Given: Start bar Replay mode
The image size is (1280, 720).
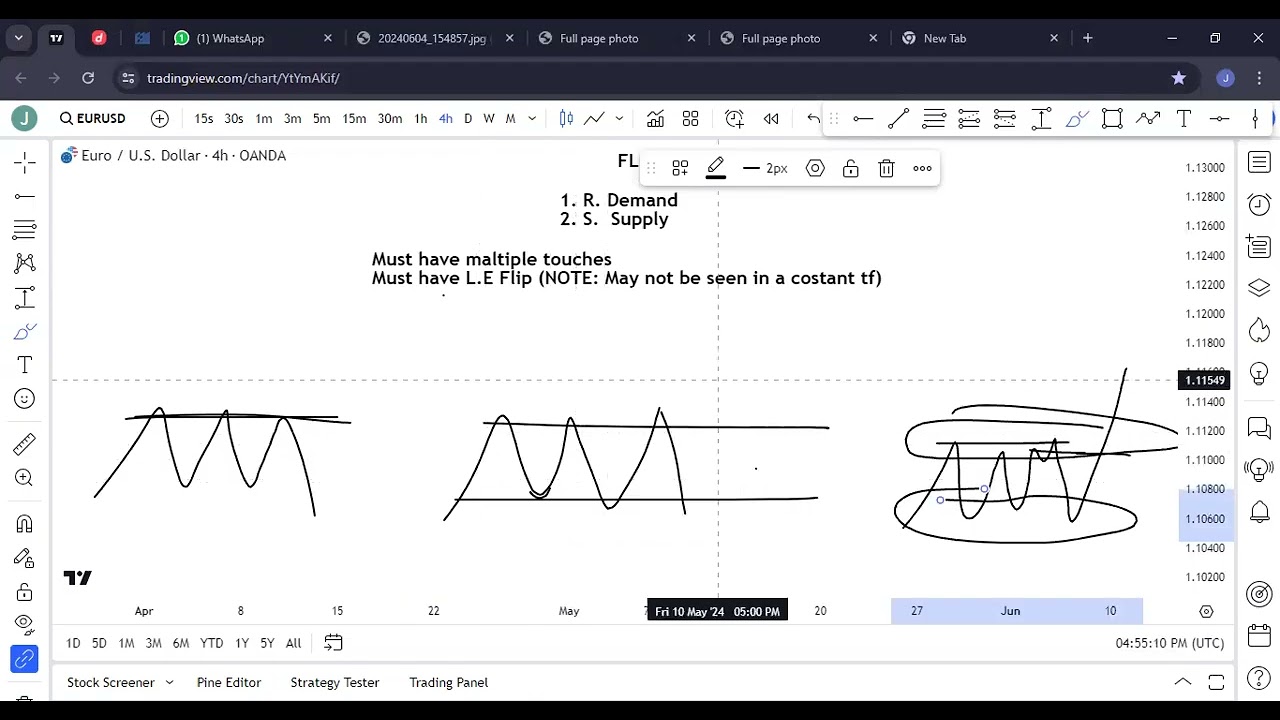Looking at the screenshot, I should coord(771,118).
